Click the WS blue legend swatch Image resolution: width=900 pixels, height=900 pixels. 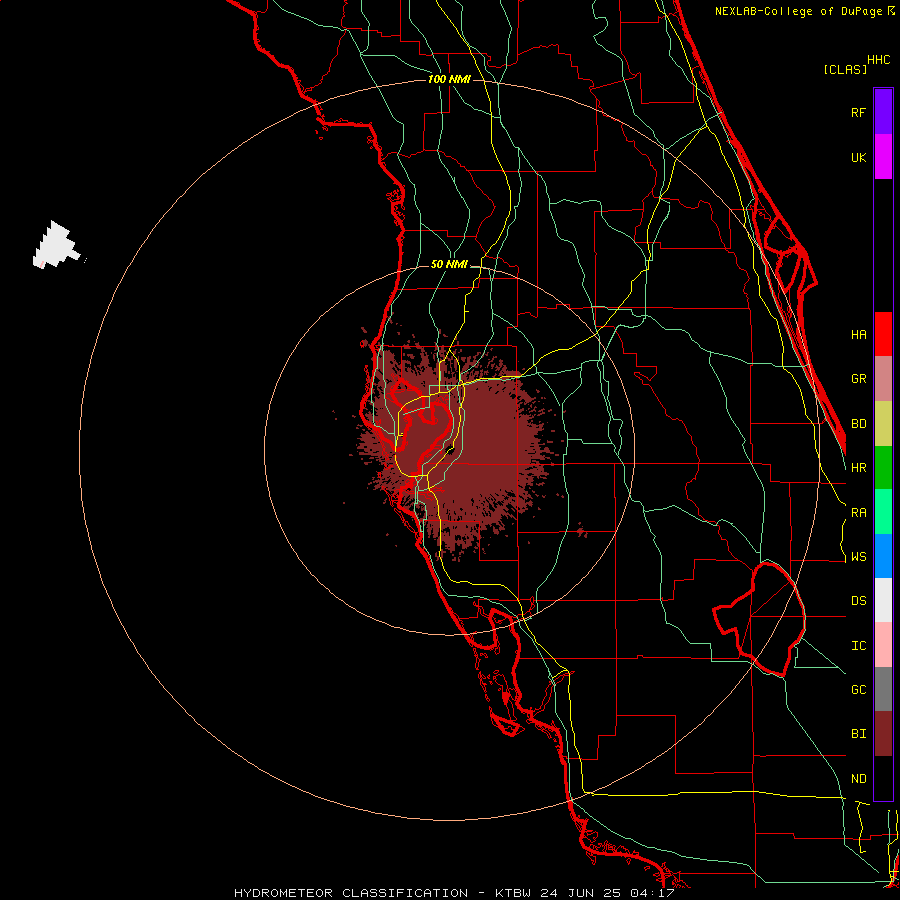coord(883,556)
